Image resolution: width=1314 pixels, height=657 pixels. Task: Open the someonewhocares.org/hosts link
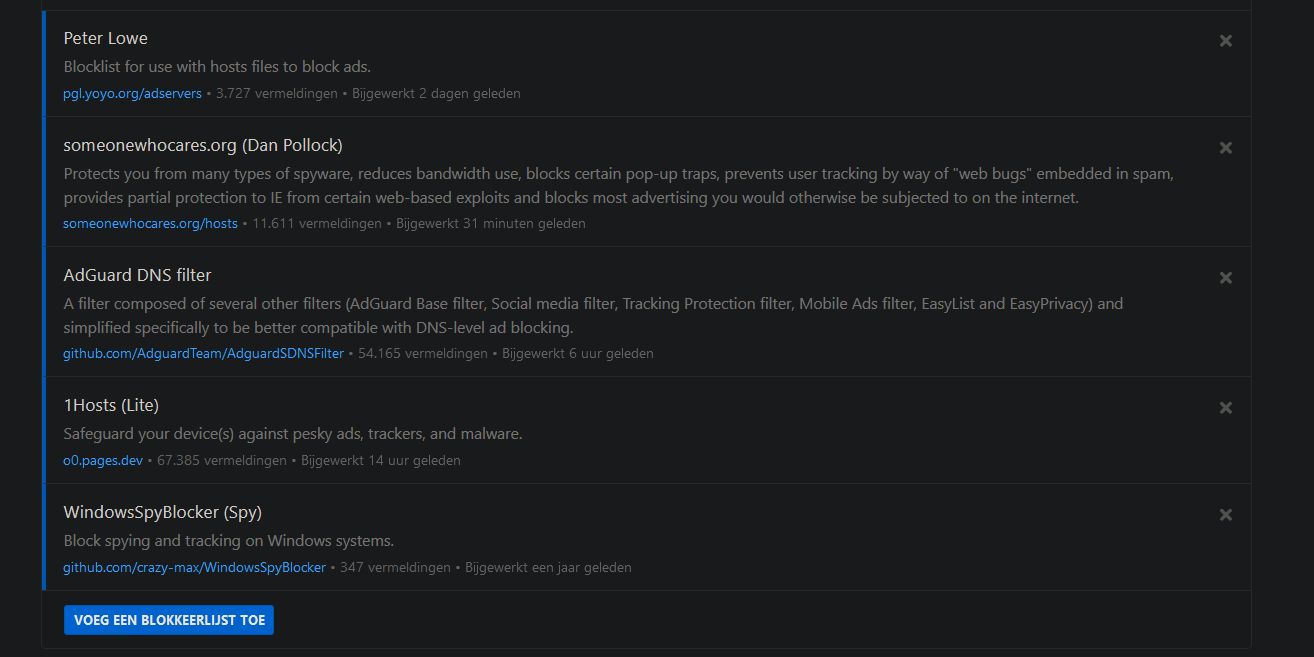tap(150, 223)
